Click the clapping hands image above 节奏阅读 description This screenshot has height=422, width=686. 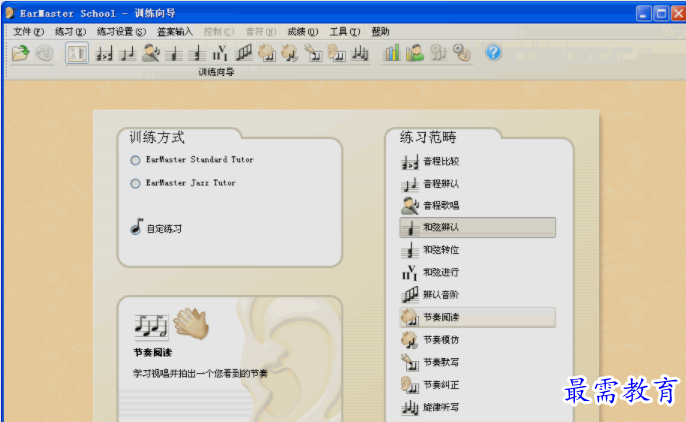click(x=192, y=324)
